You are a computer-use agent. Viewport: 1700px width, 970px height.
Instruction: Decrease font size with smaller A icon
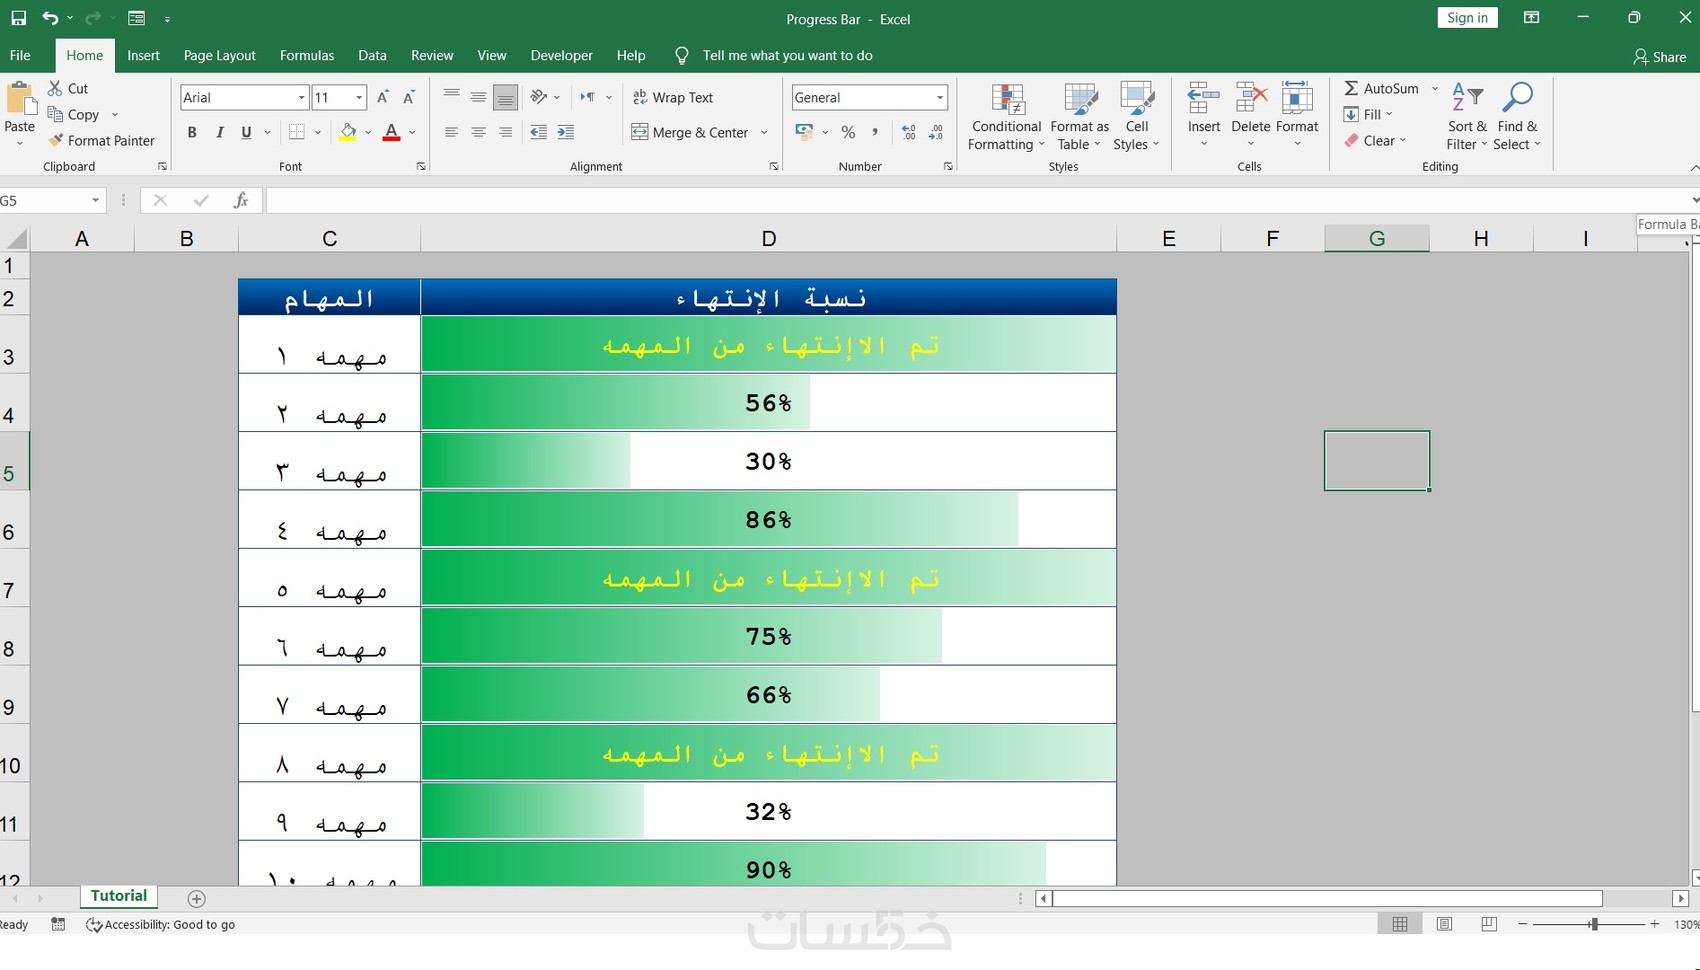[x=409, y=97]
